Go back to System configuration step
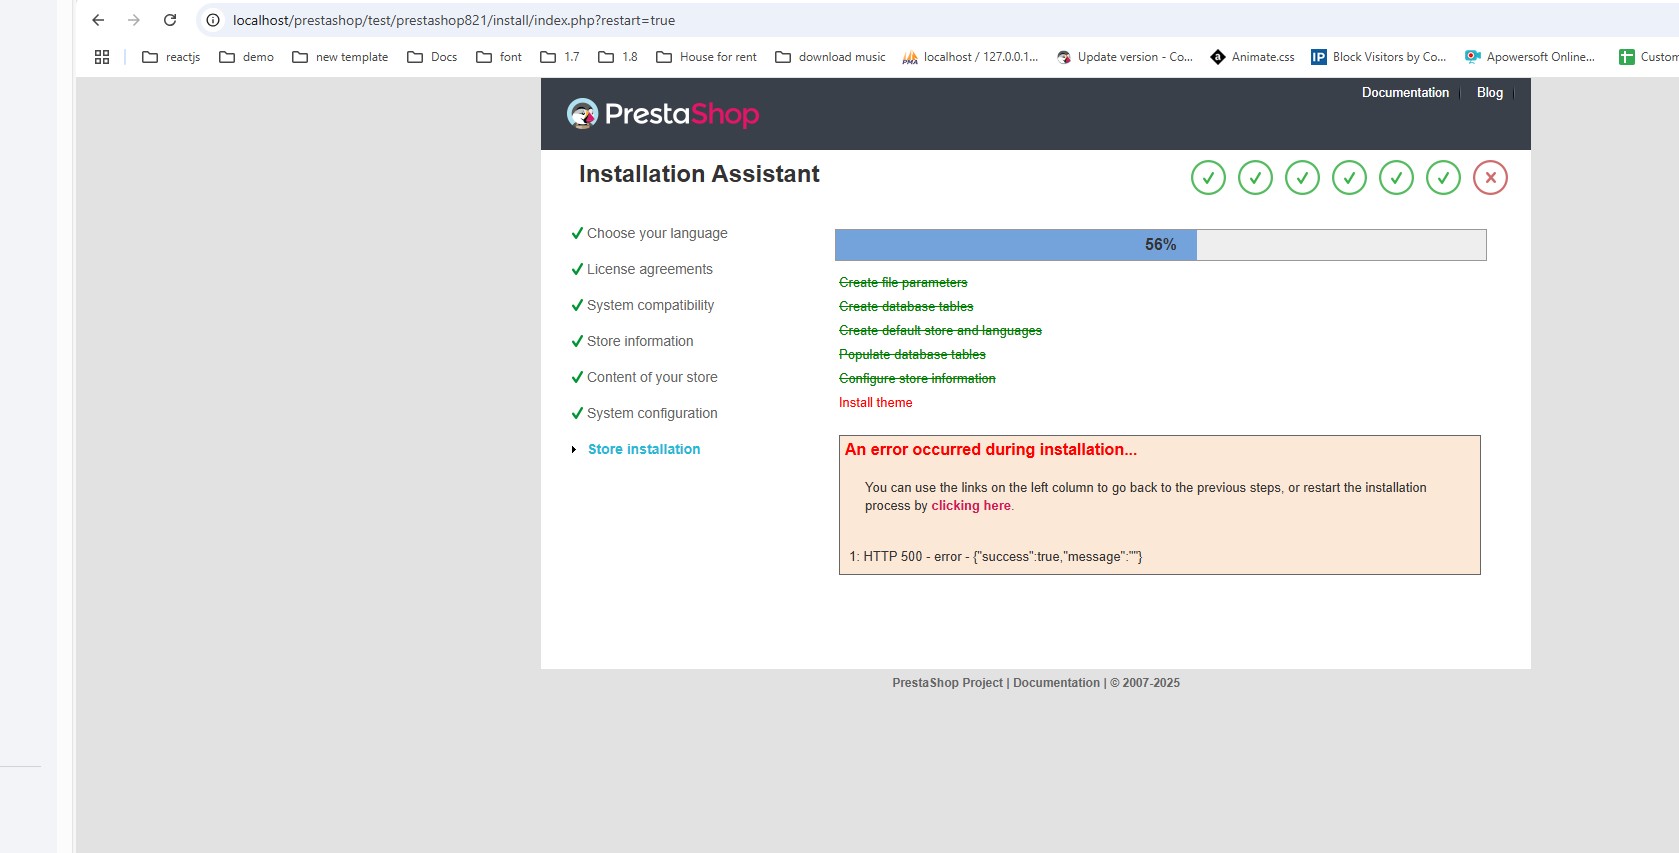 coord(652,413)
